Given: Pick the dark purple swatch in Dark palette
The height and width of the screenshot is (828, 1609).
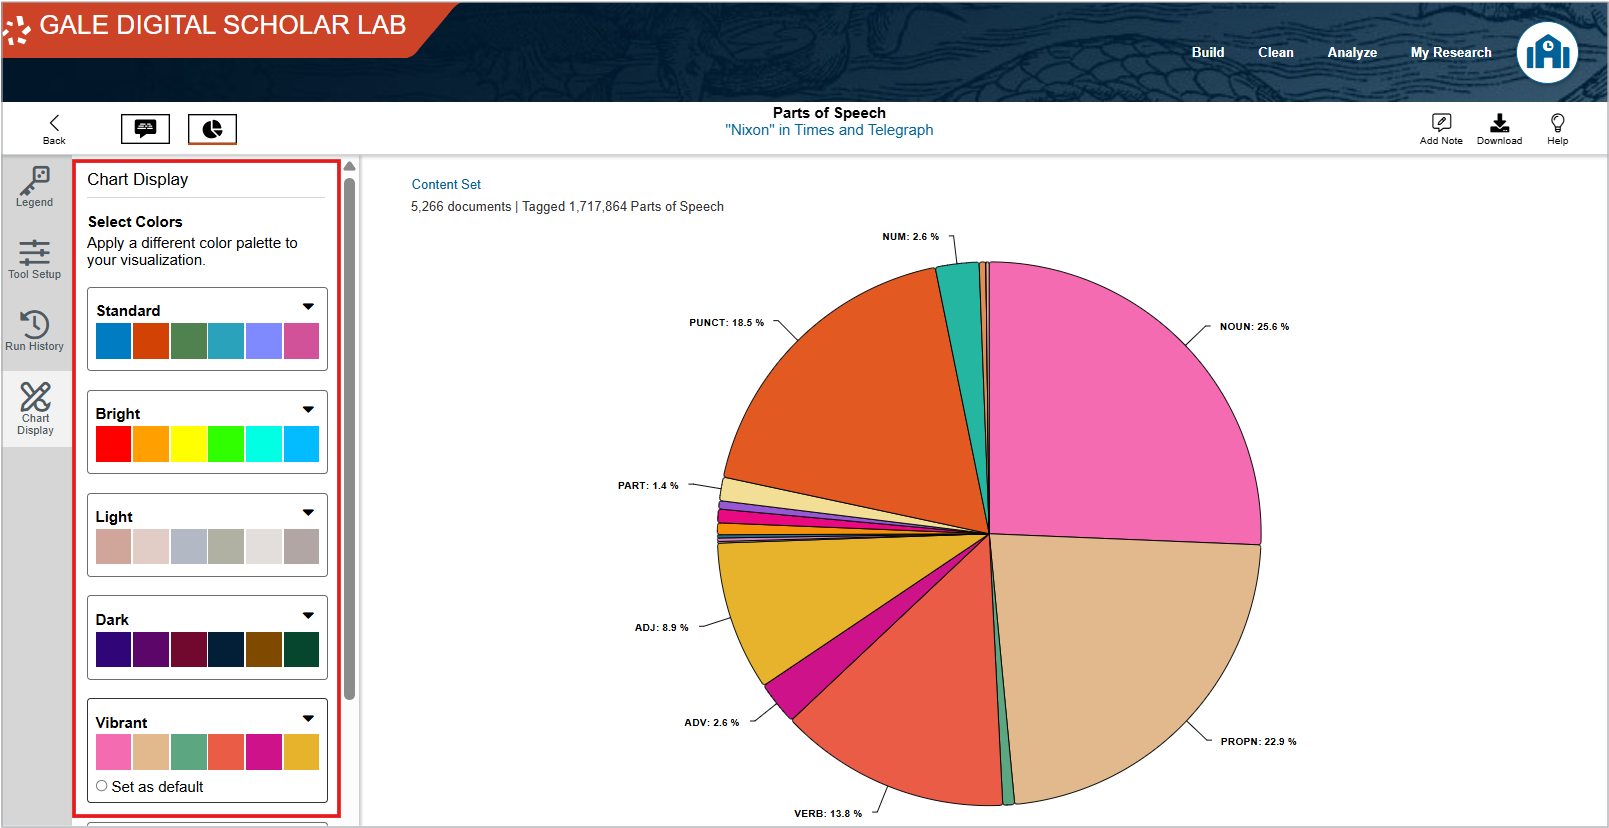Looking at the screenshot, I should click(x=114, y=649).
